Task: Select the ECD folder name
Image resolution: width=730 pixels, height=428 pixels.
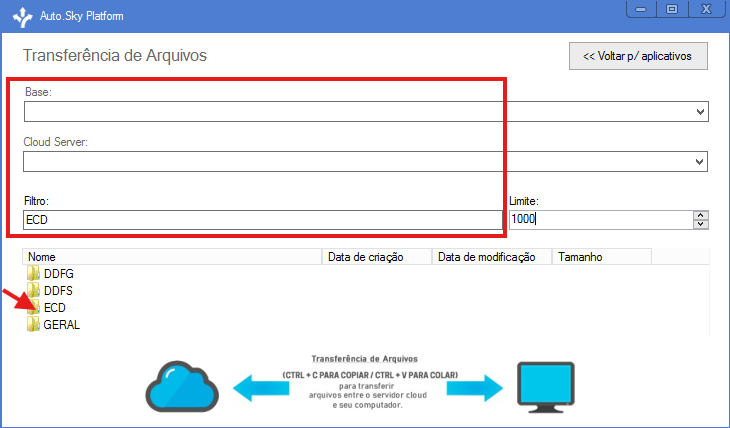Action: [54, 308]
